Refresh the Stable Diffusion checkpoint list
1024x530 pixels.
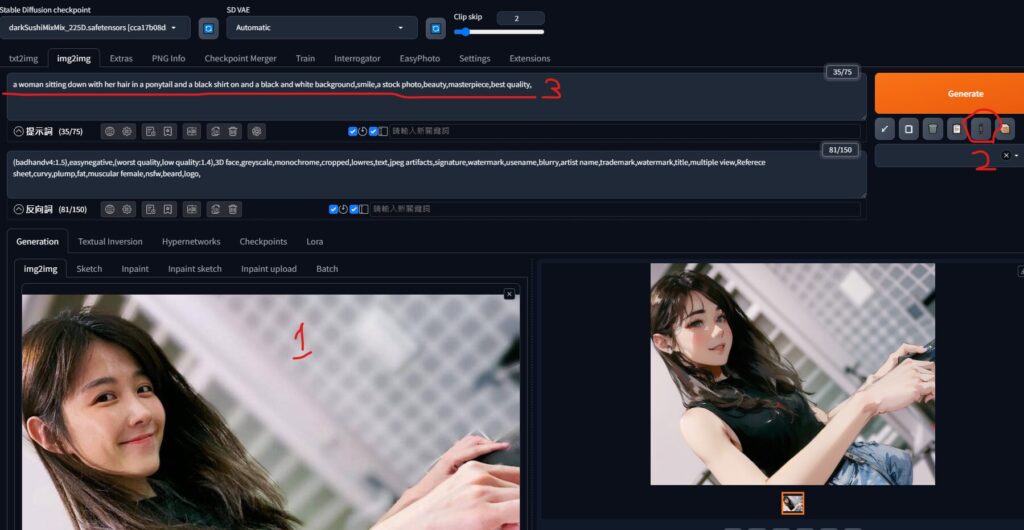coord(208,28)
